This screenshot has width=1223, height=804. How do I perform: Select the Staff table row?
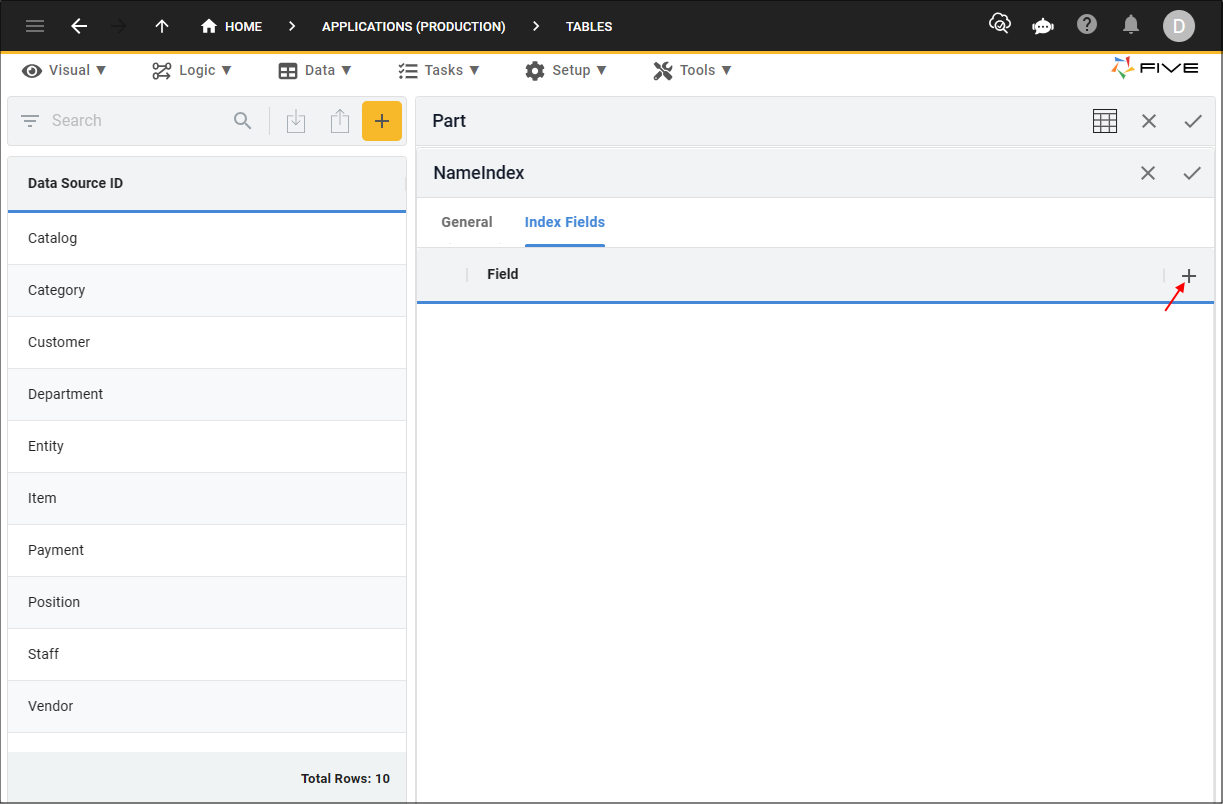pyautogui.click(x=207, y=654)
